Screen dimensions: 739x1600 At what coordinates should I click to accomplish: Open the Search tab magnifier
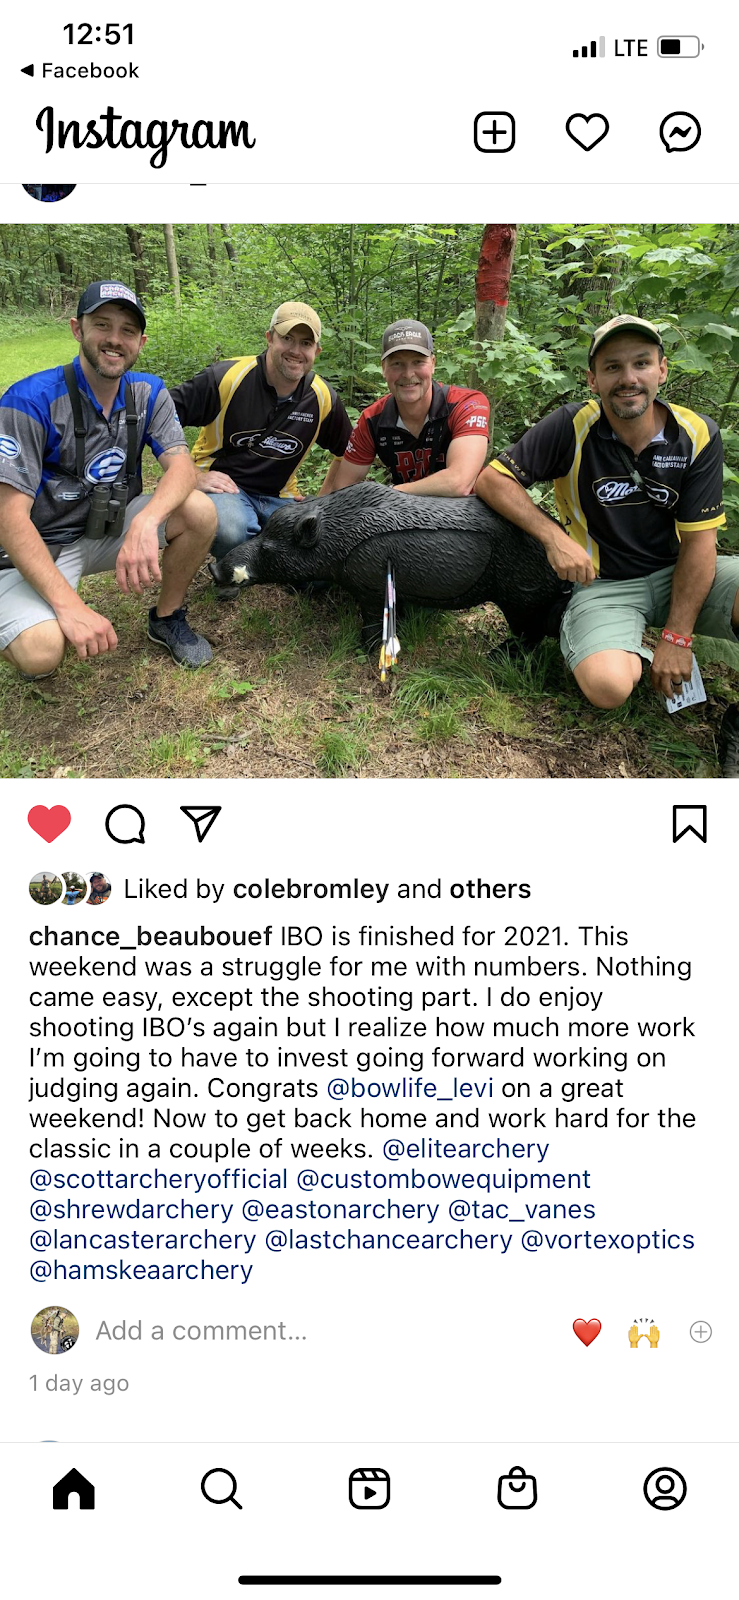221,1488
